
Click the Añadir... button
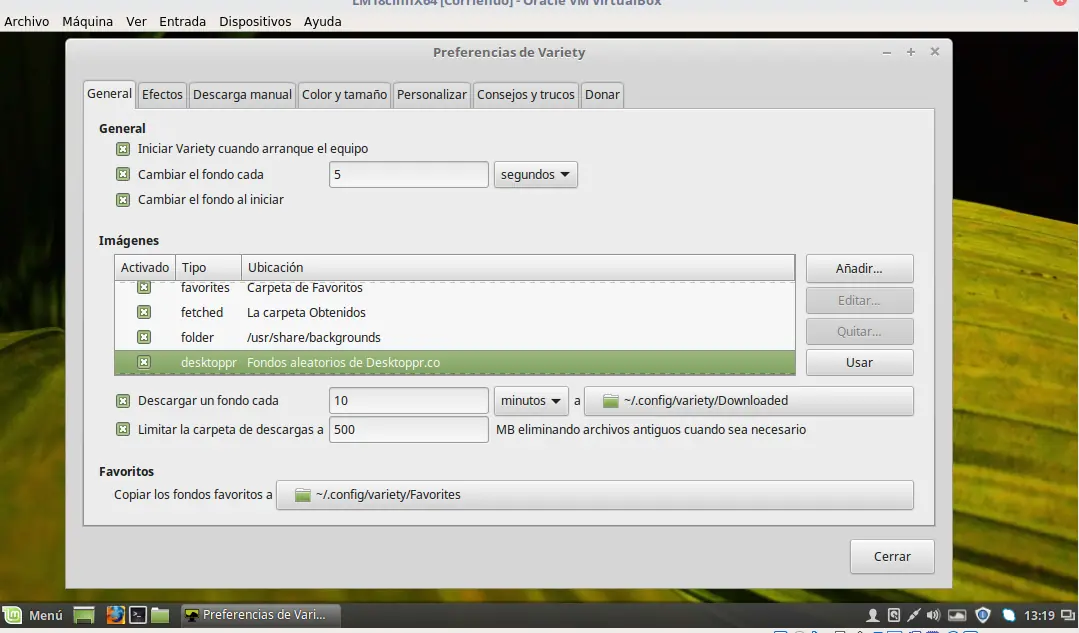[x=859, y=269]
